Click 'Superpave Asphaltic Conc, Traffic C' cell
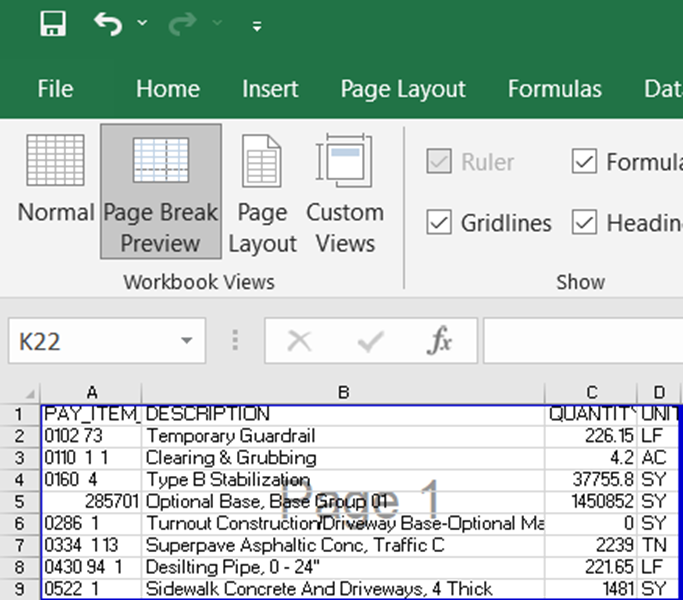Viewport: 683px width, 600px height. (343, 546)
